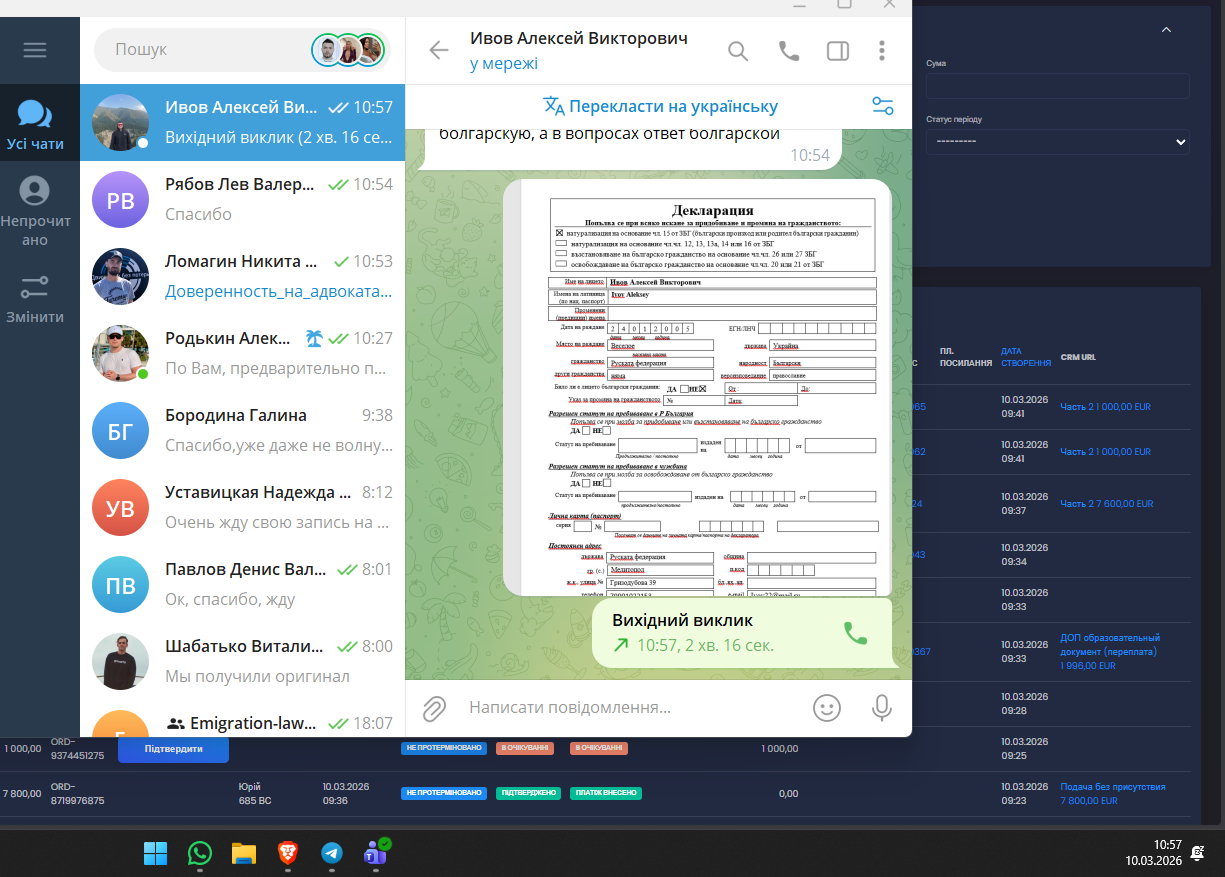Screen dimensions: 1225x877
Task: Open translation settings sliders icon
Action: point(883,106)
